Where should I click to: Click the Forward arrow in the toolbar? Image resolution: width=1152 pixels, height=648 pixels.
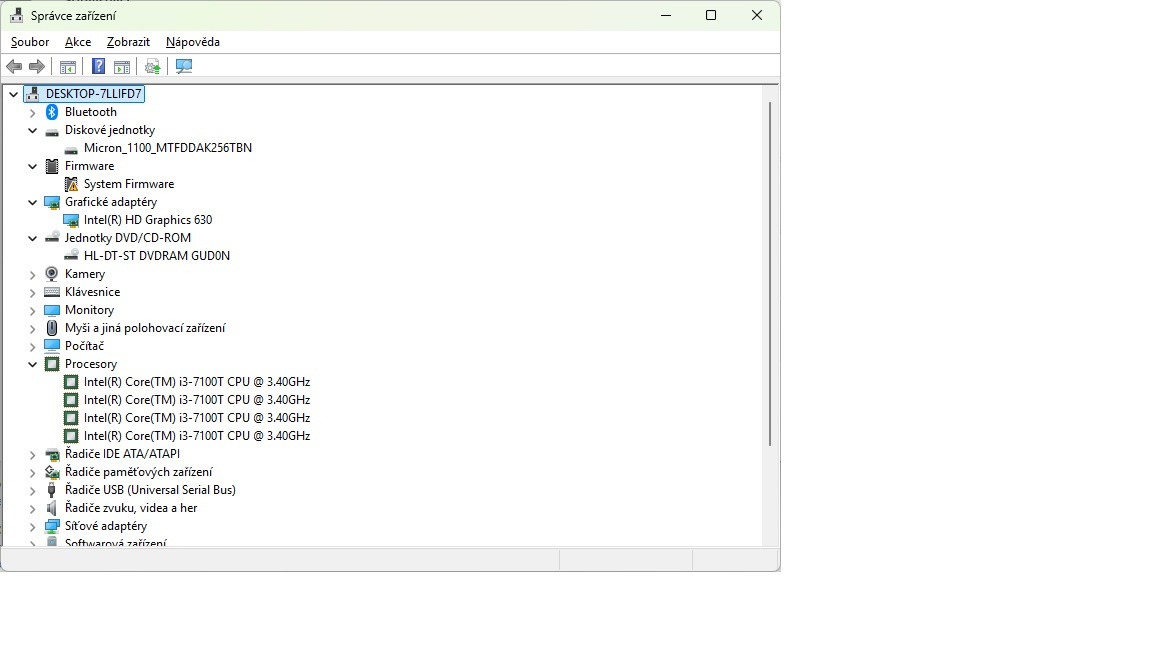[x=37, y=67]
